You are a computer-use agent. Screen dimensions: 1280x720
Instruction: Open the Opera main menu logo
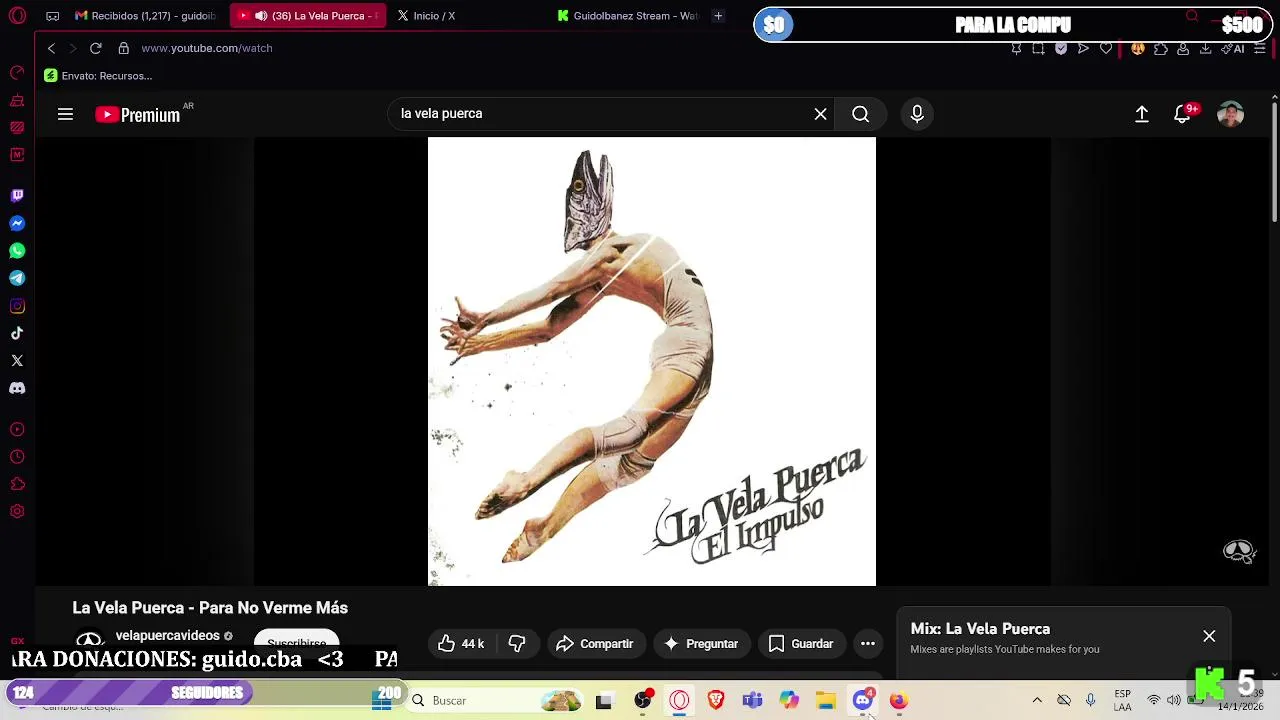[x=17, y=16]
